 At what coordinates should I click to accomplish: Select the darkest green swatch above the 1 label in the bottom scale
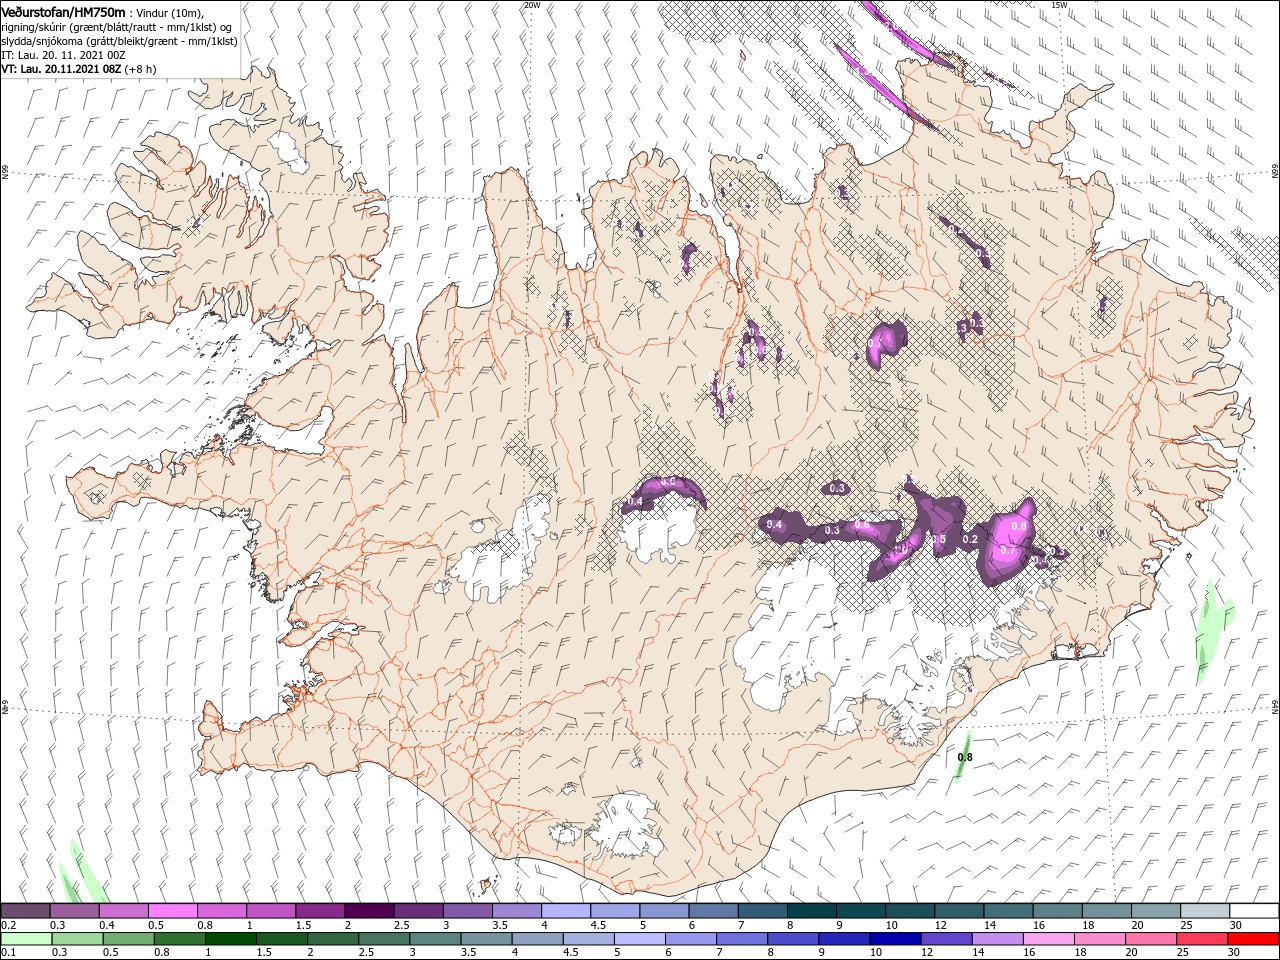[x=230, y=939]
